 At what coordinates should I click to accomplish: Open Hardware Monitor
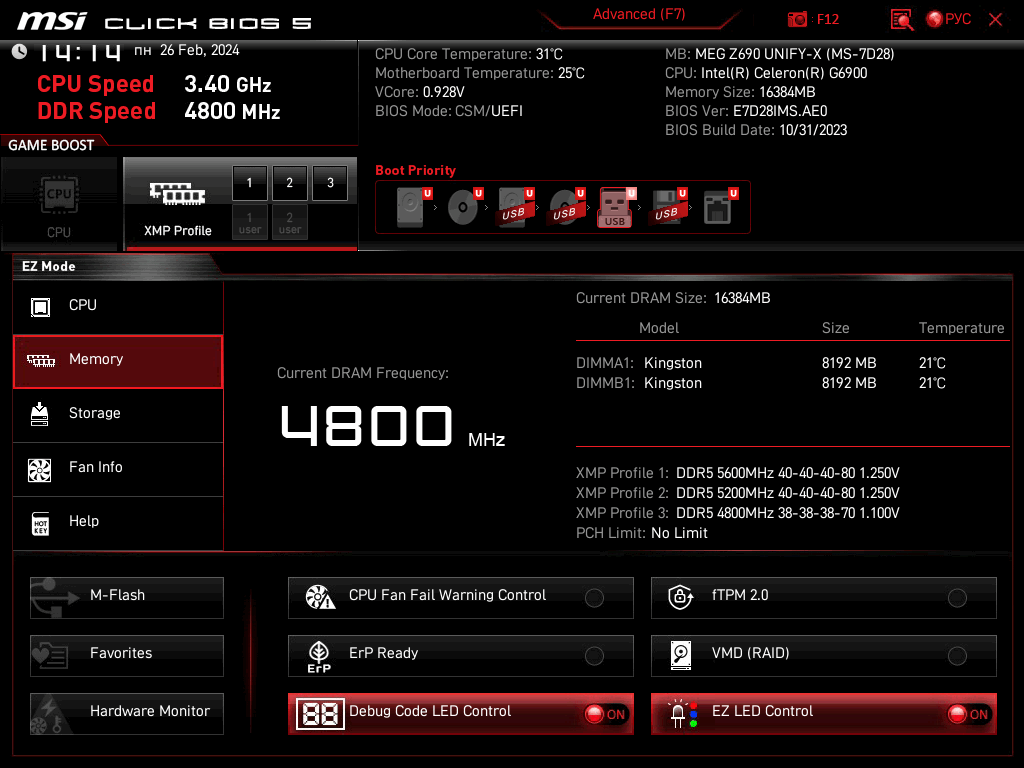pyautogui.click(x=127, y=714)
